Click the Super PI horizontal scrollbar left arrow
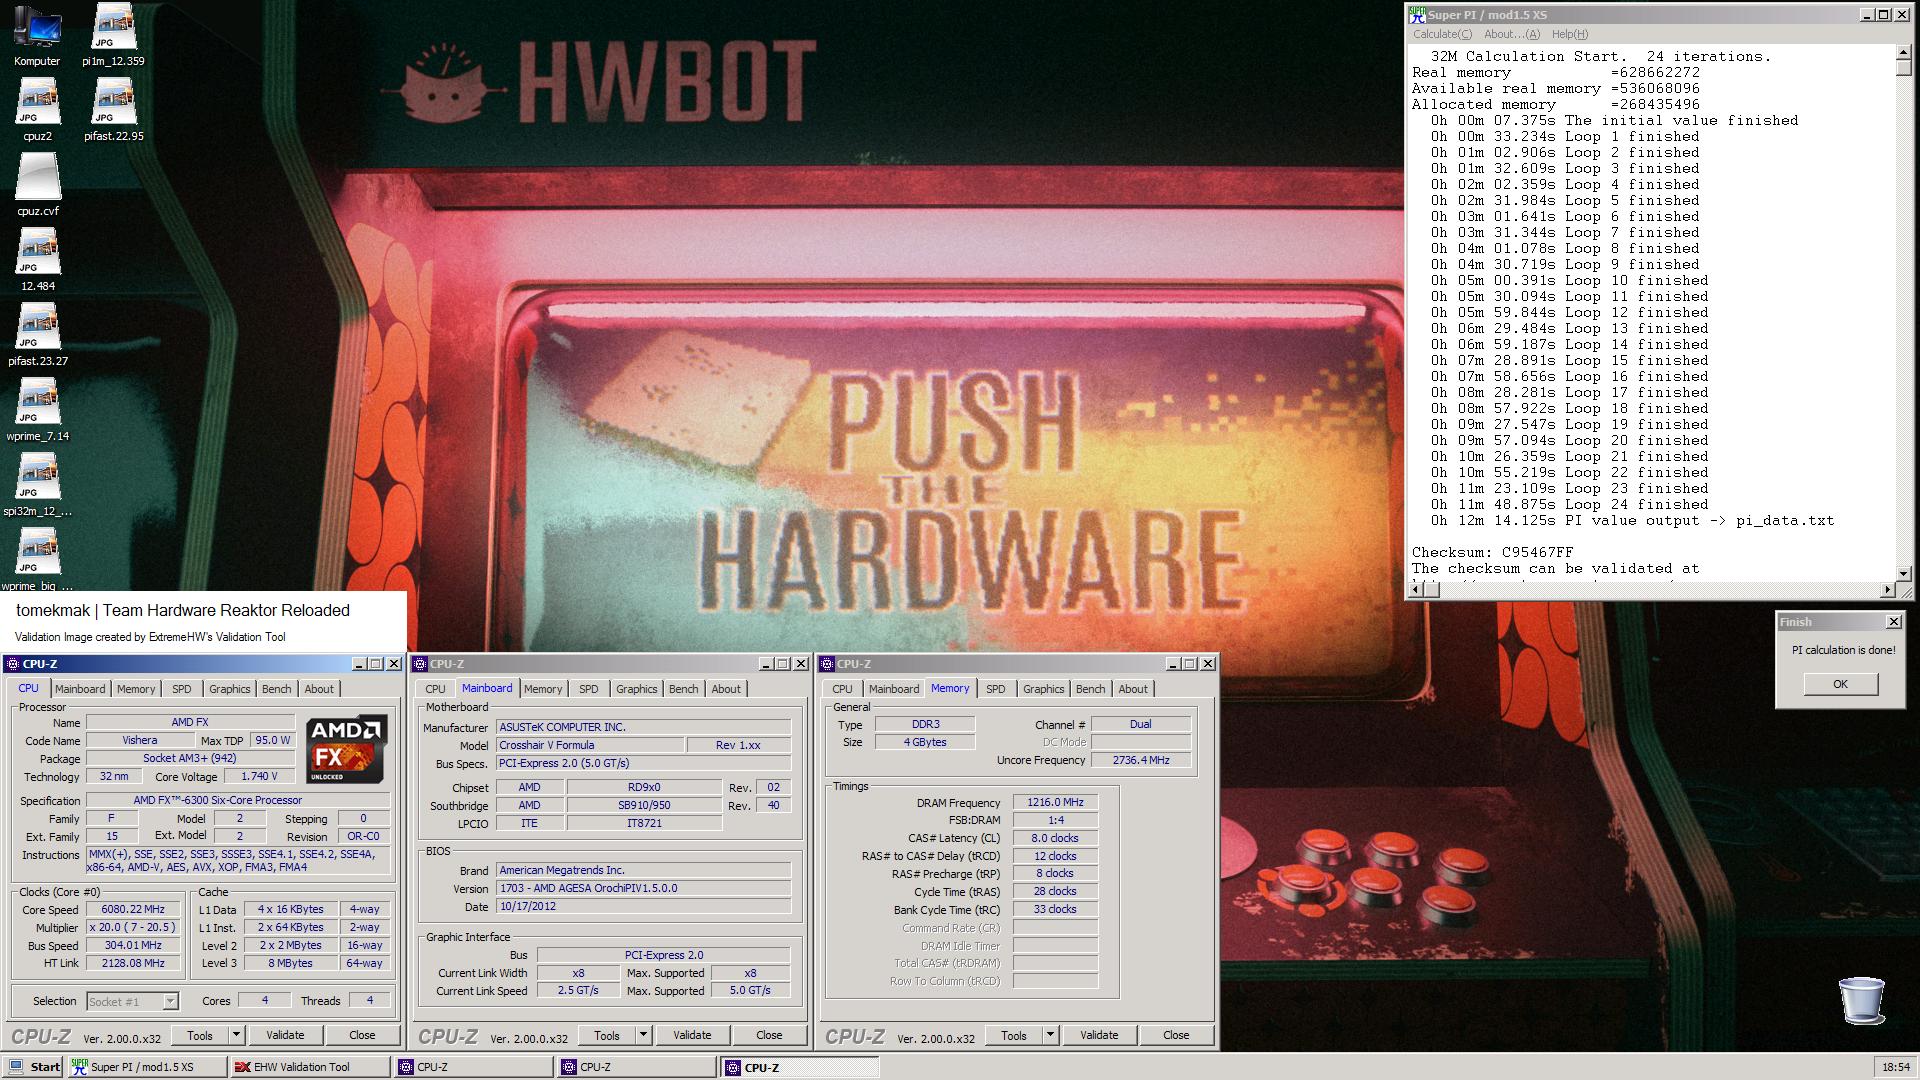 [x=1418, y=590]
